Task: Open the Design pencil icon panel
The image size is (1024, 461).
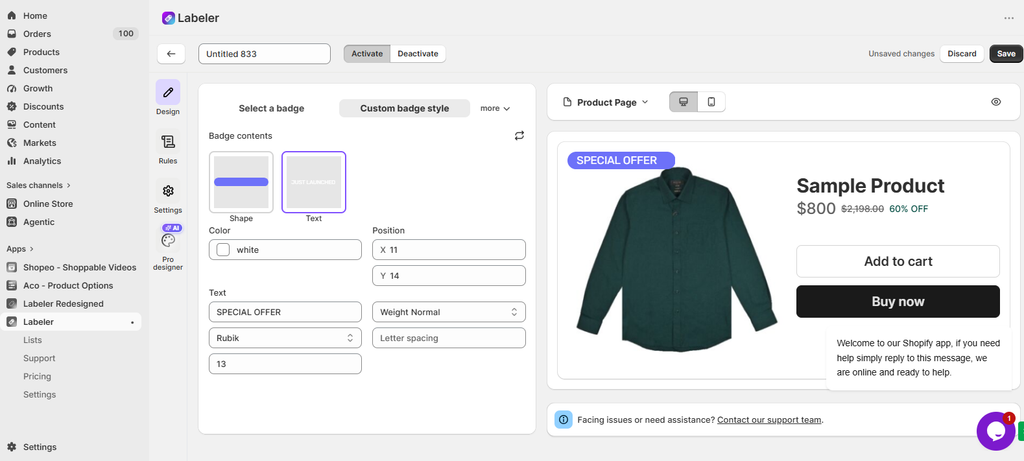Action: tap(168, 93)
